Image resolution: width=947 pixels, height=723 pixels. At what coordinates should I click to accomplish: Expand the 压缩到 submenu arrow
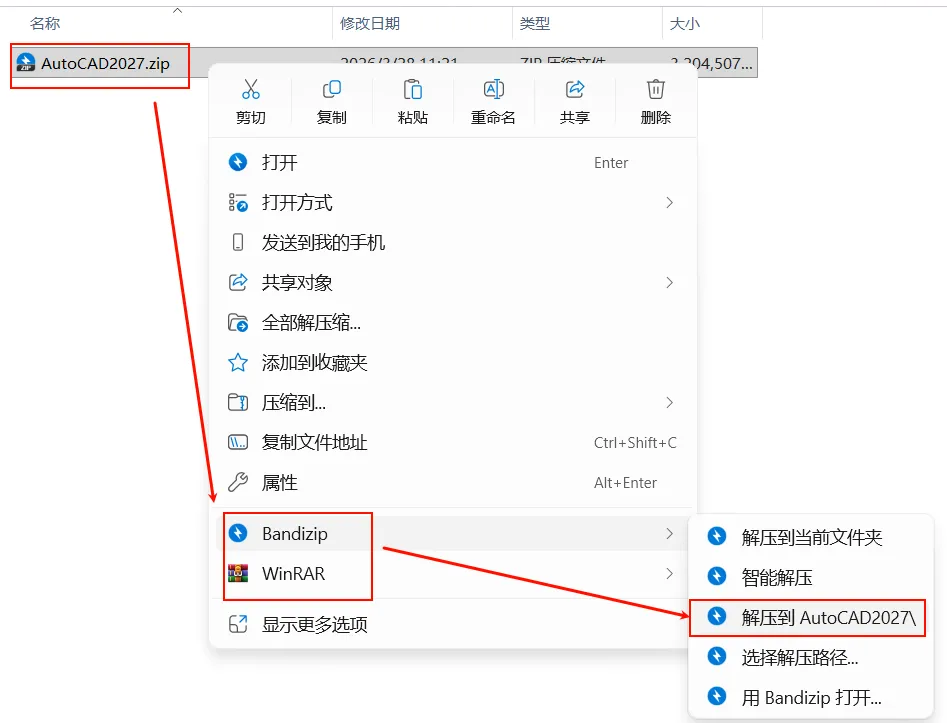[669, 402]
